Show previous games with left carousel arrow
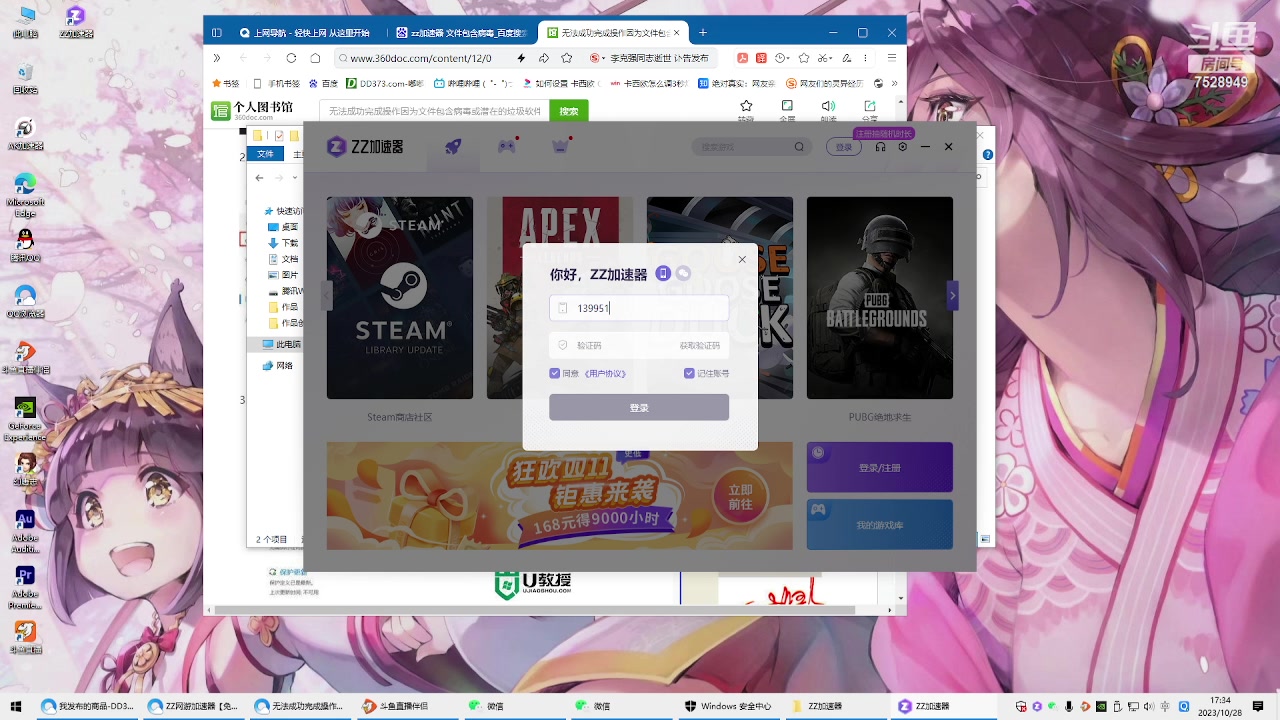Image resolution: width=1280 pixels, height=720 pixels. 326,295
